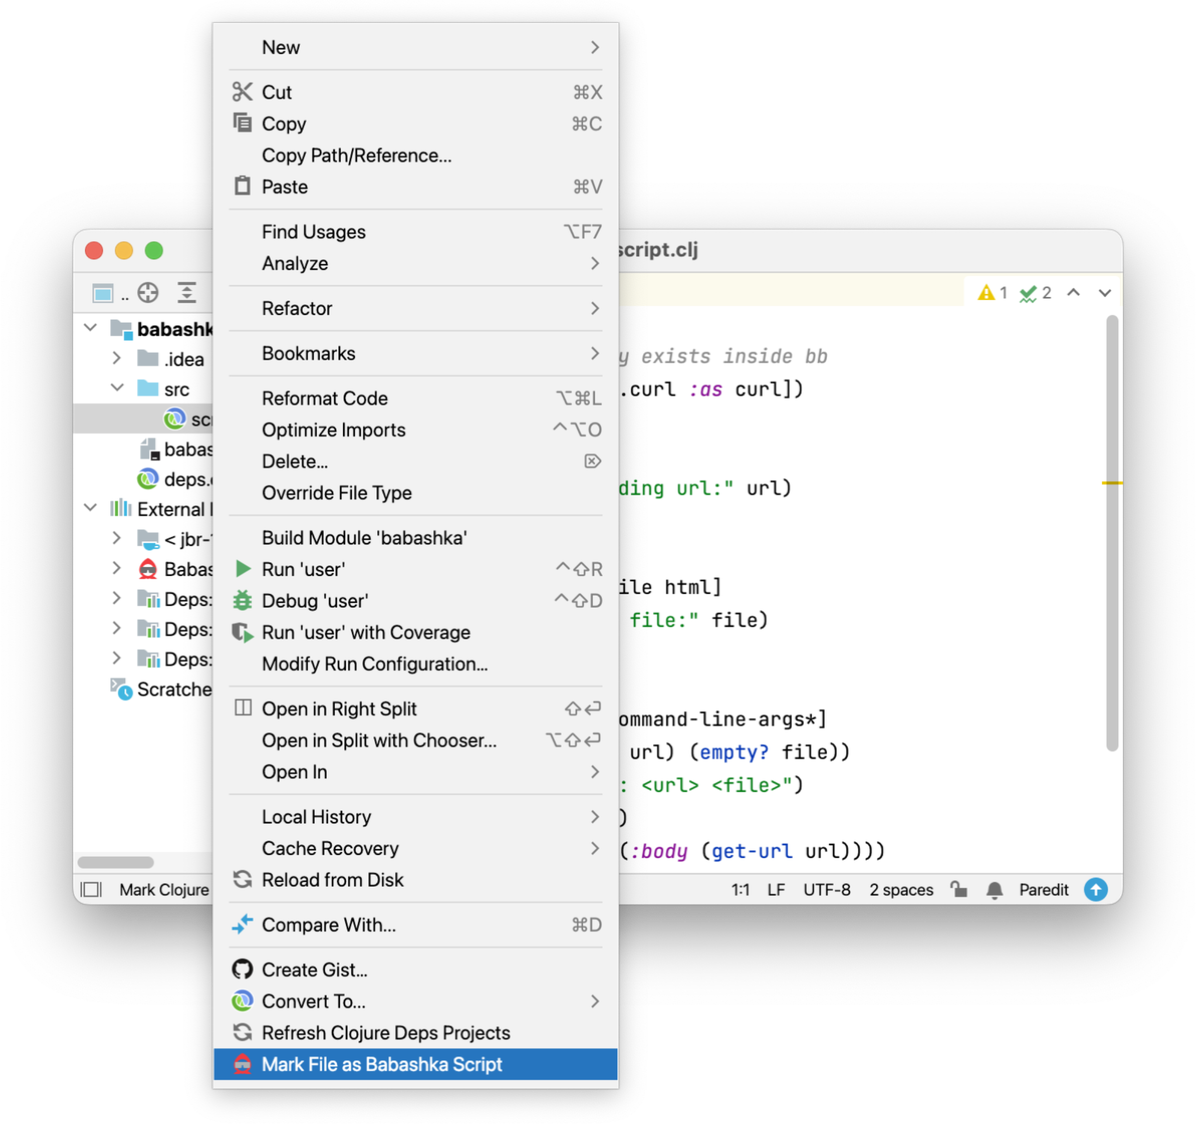Screen dimensions: 1196x1124
Task: Click the green Run 'user' play icon
Action: [243, 569]
